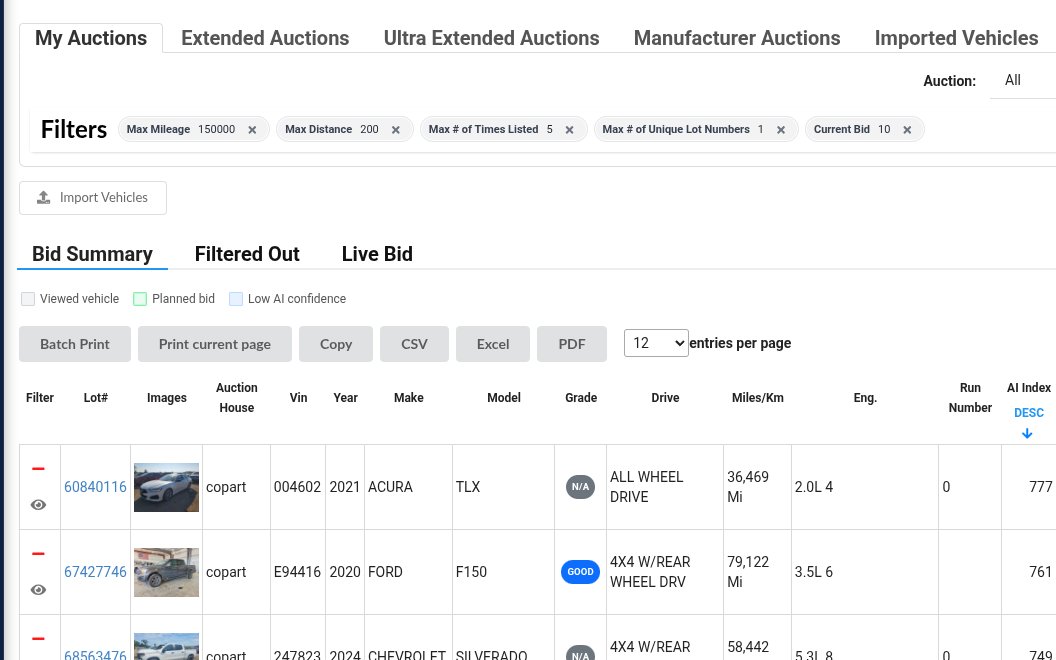Sort by the Eng. column header

point(865,398)
